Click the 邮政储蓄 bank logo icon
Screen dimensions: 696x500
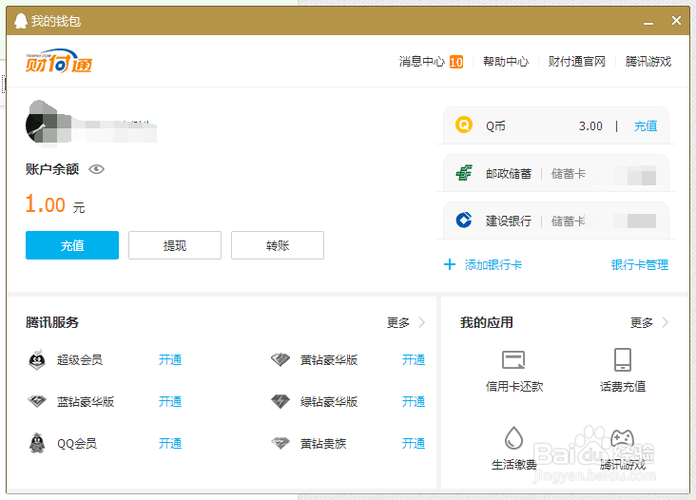point(464,173)
